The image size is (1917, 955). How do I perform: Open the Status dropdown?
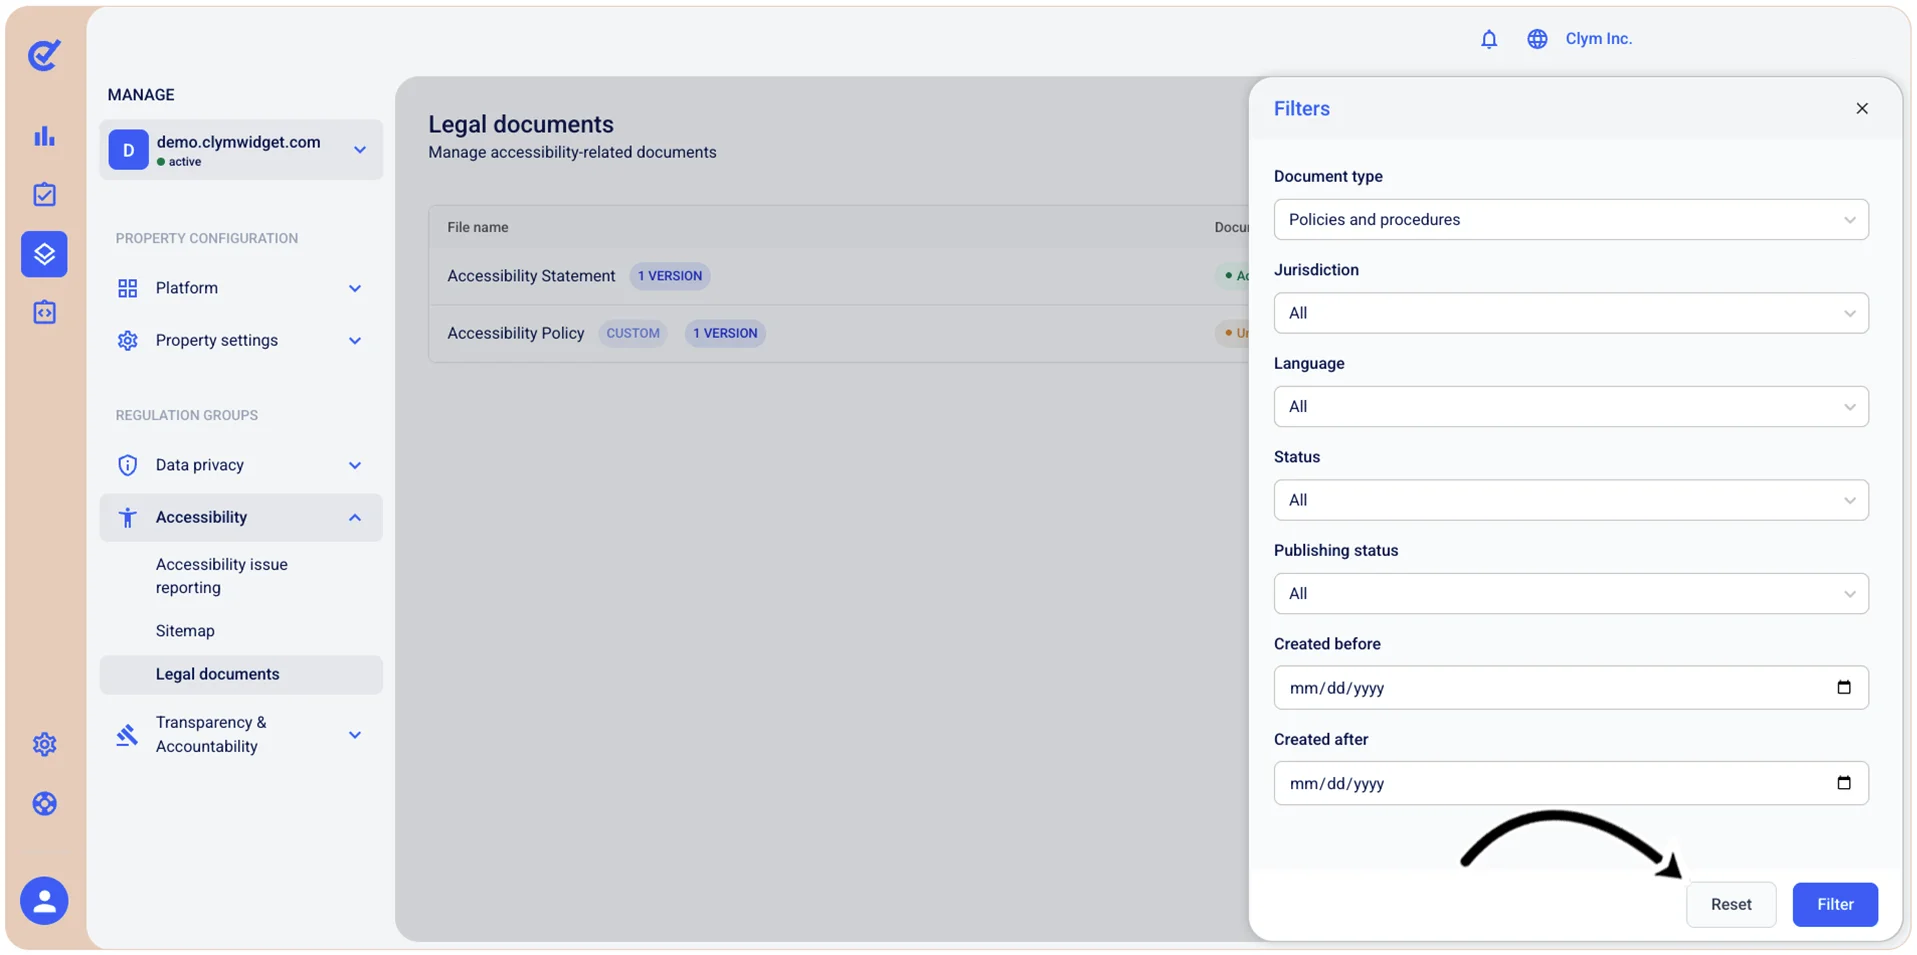1571,500
